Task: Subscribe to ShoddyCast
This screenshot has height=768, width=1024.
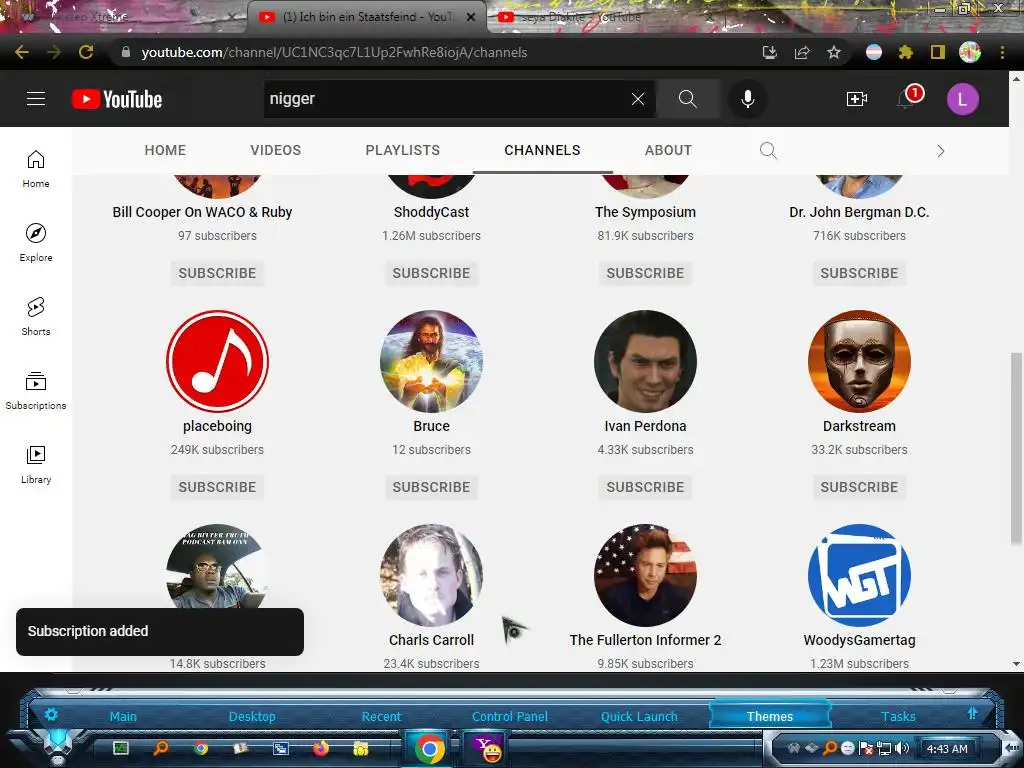Action: point(431,273)
